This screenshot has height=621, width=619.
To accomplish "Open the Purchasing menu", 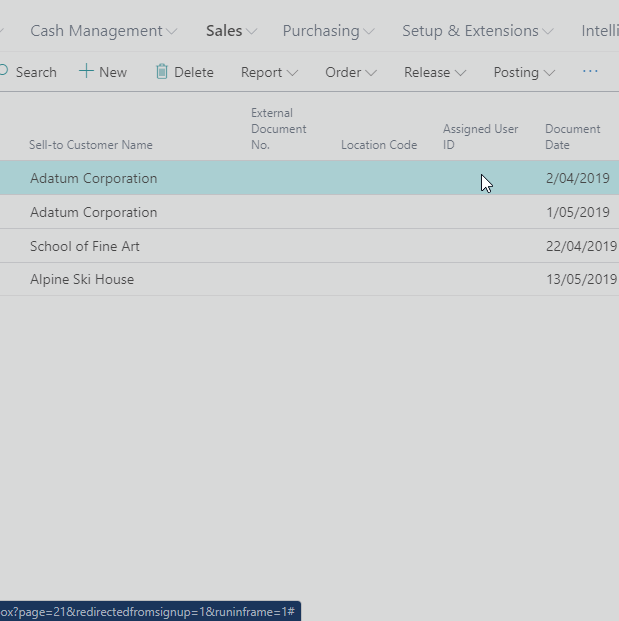I will (328, 31).
